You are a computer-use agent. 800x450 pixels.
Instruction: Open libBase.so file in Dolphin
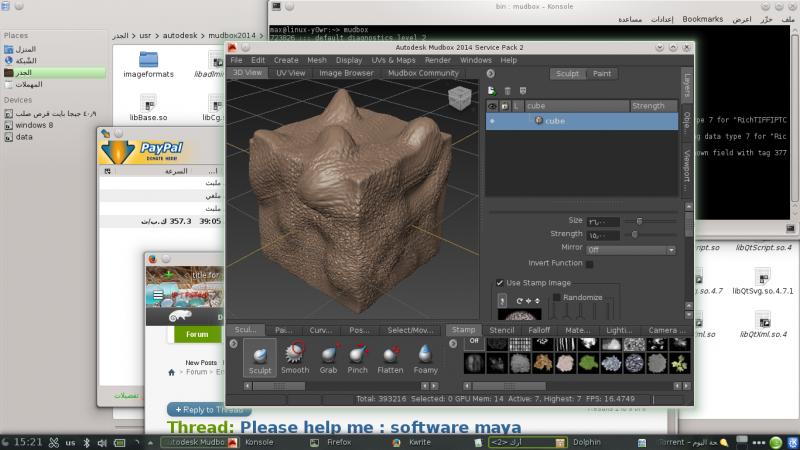pyautogui.click(x=148, y=108)
